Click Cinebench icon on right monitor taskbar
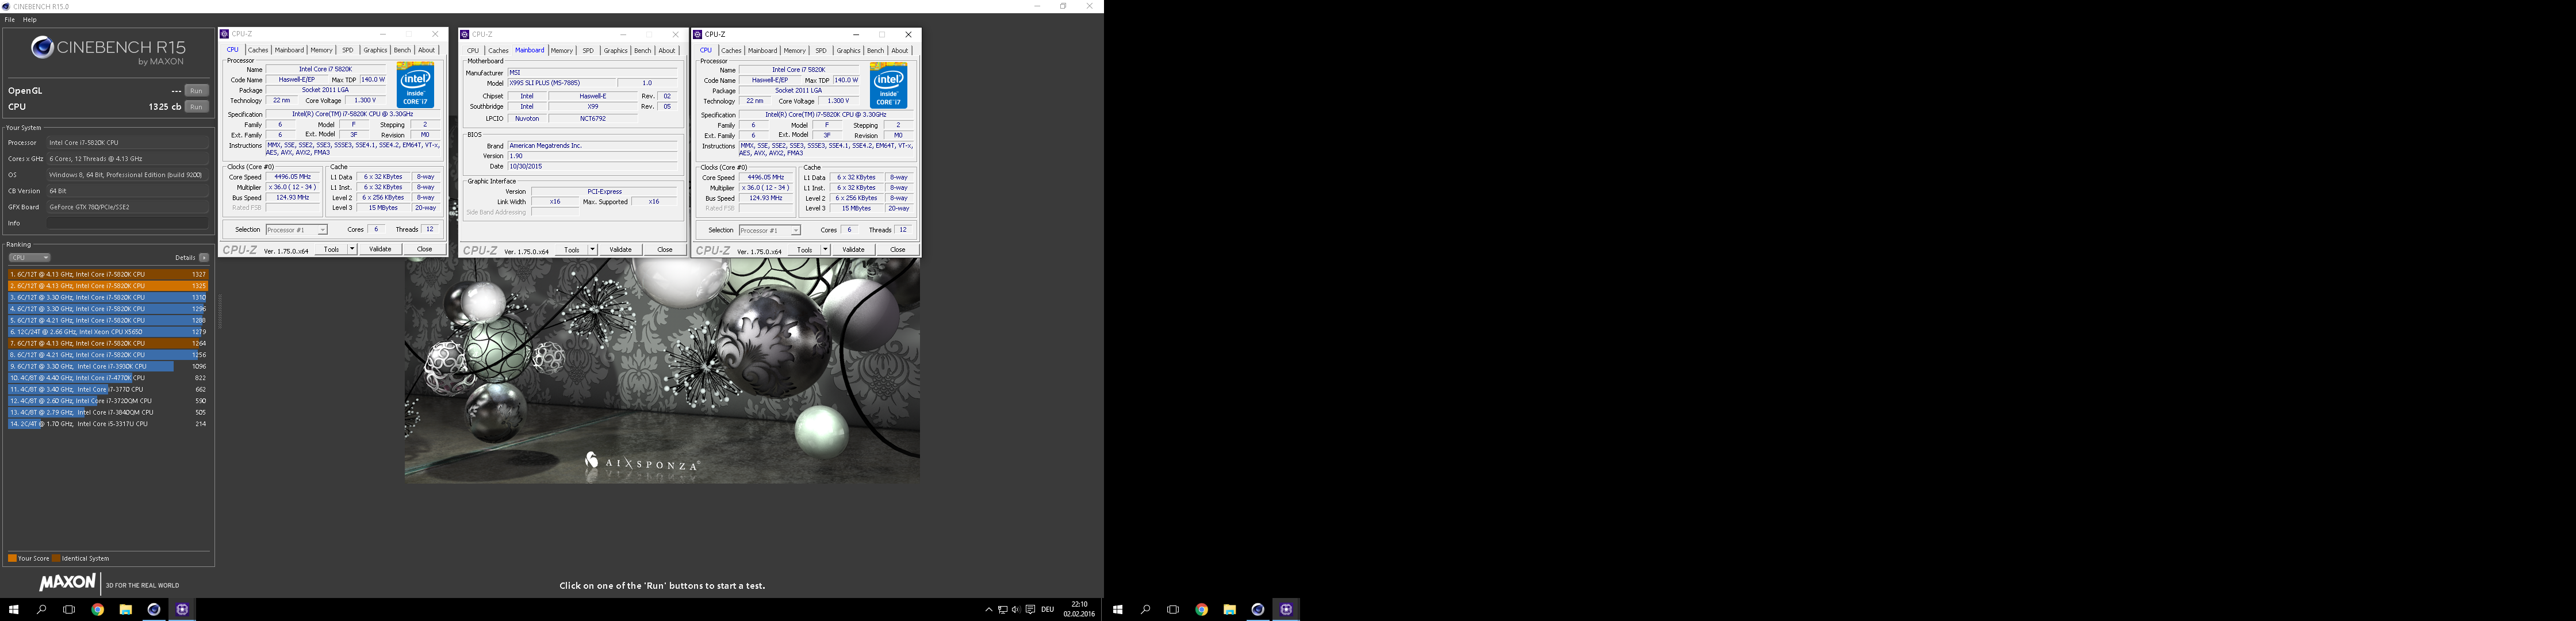The height and width of the screenshot is (621, 2576). pyautogui.click(x=1257, y=609)
